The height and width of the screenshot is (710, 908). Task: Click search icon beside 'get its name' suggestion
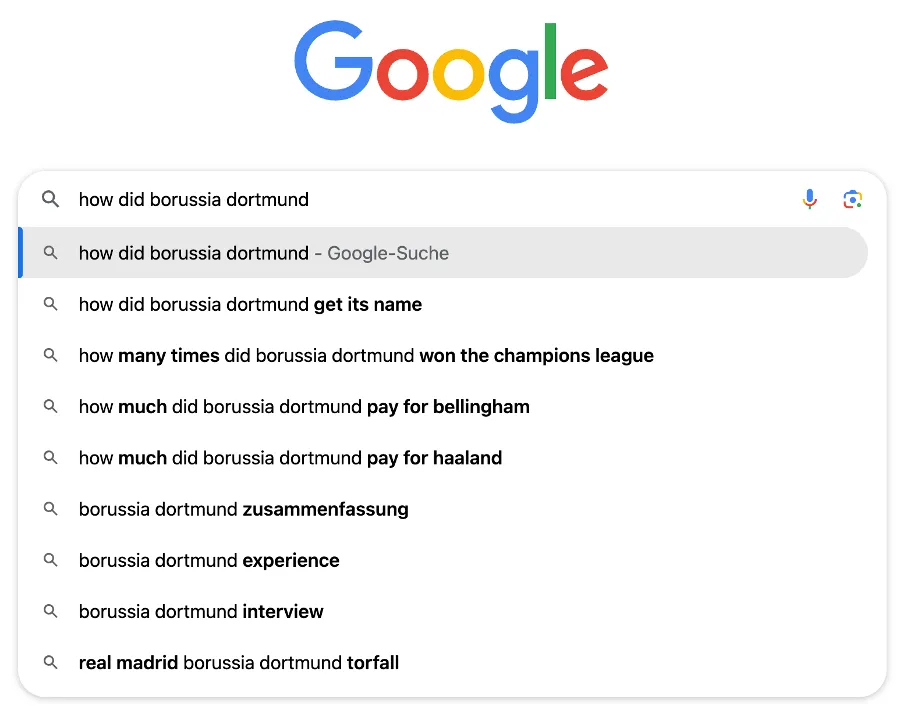click(50, 305)
